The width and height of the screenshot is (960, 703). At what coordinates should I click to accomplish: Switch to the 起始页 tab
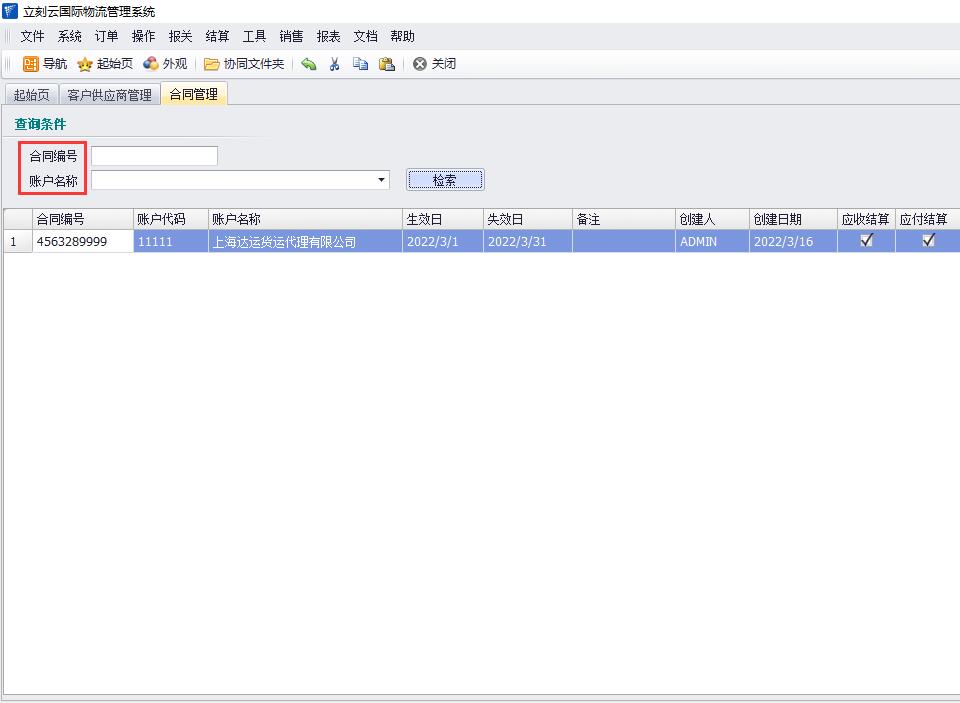pyautogui.click(x=31, y=95)
